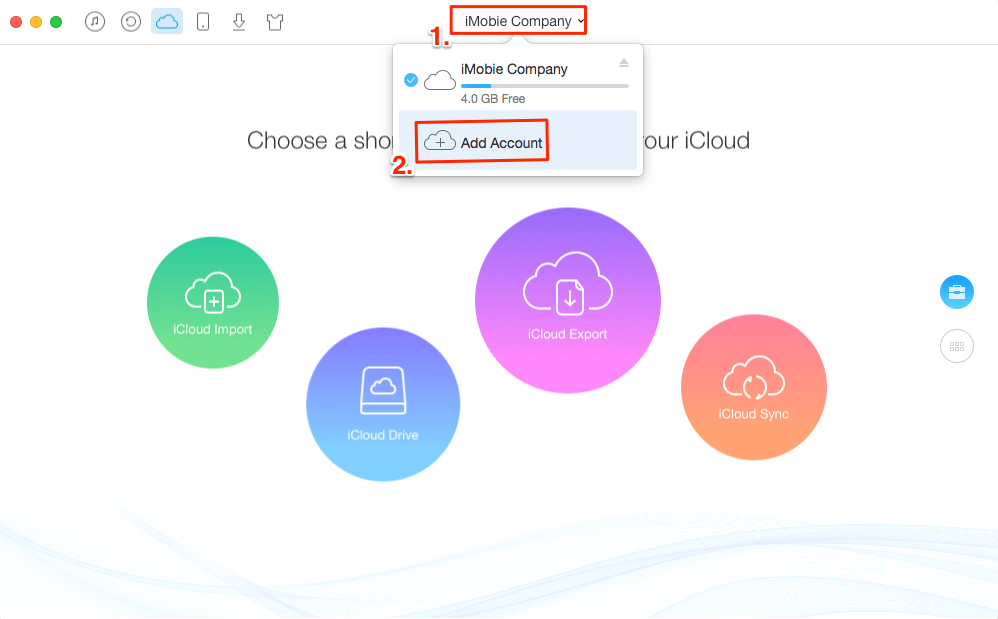Open the iCloud Sync shortcut
The width and height of the screenshot is (998, 619).
click(x=754, y=387)
